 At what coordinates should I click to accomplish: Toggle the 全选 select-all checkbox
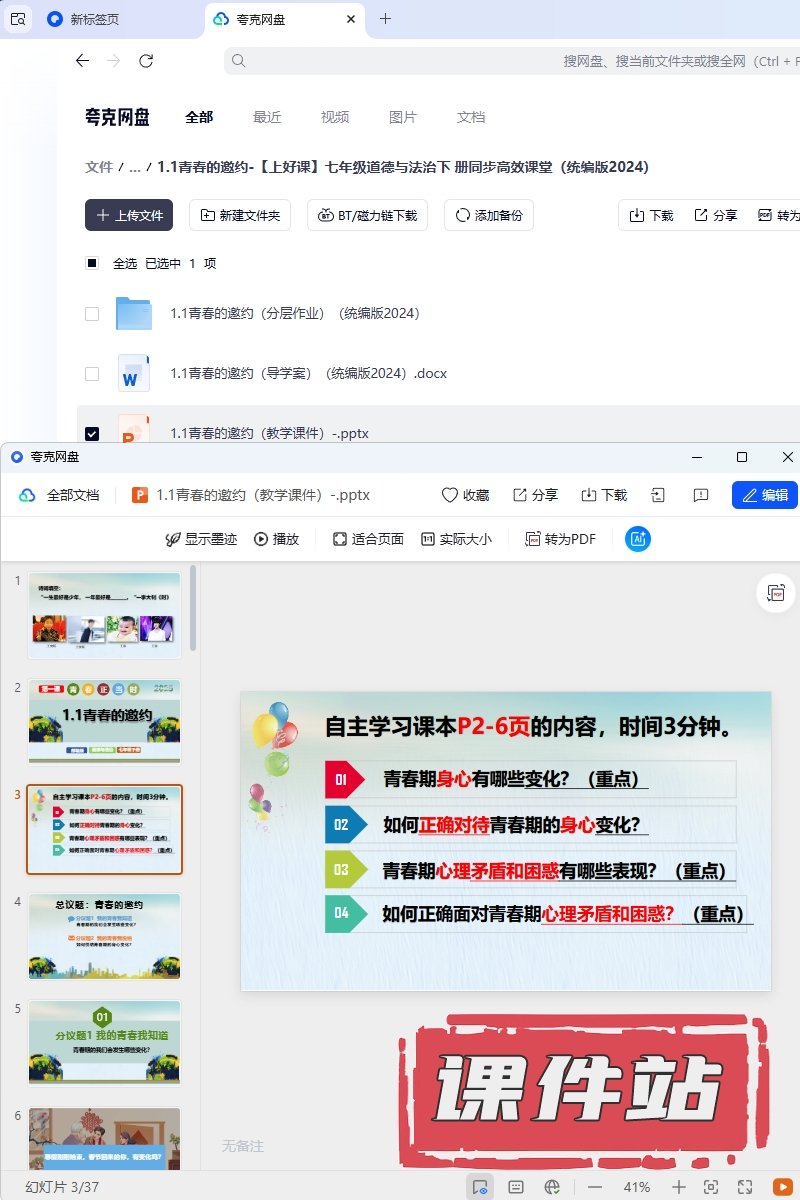tap(92, 263)
